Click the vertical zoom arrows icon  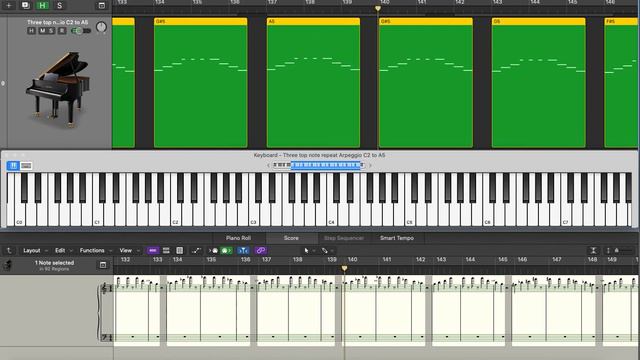(x=608, y=250)
